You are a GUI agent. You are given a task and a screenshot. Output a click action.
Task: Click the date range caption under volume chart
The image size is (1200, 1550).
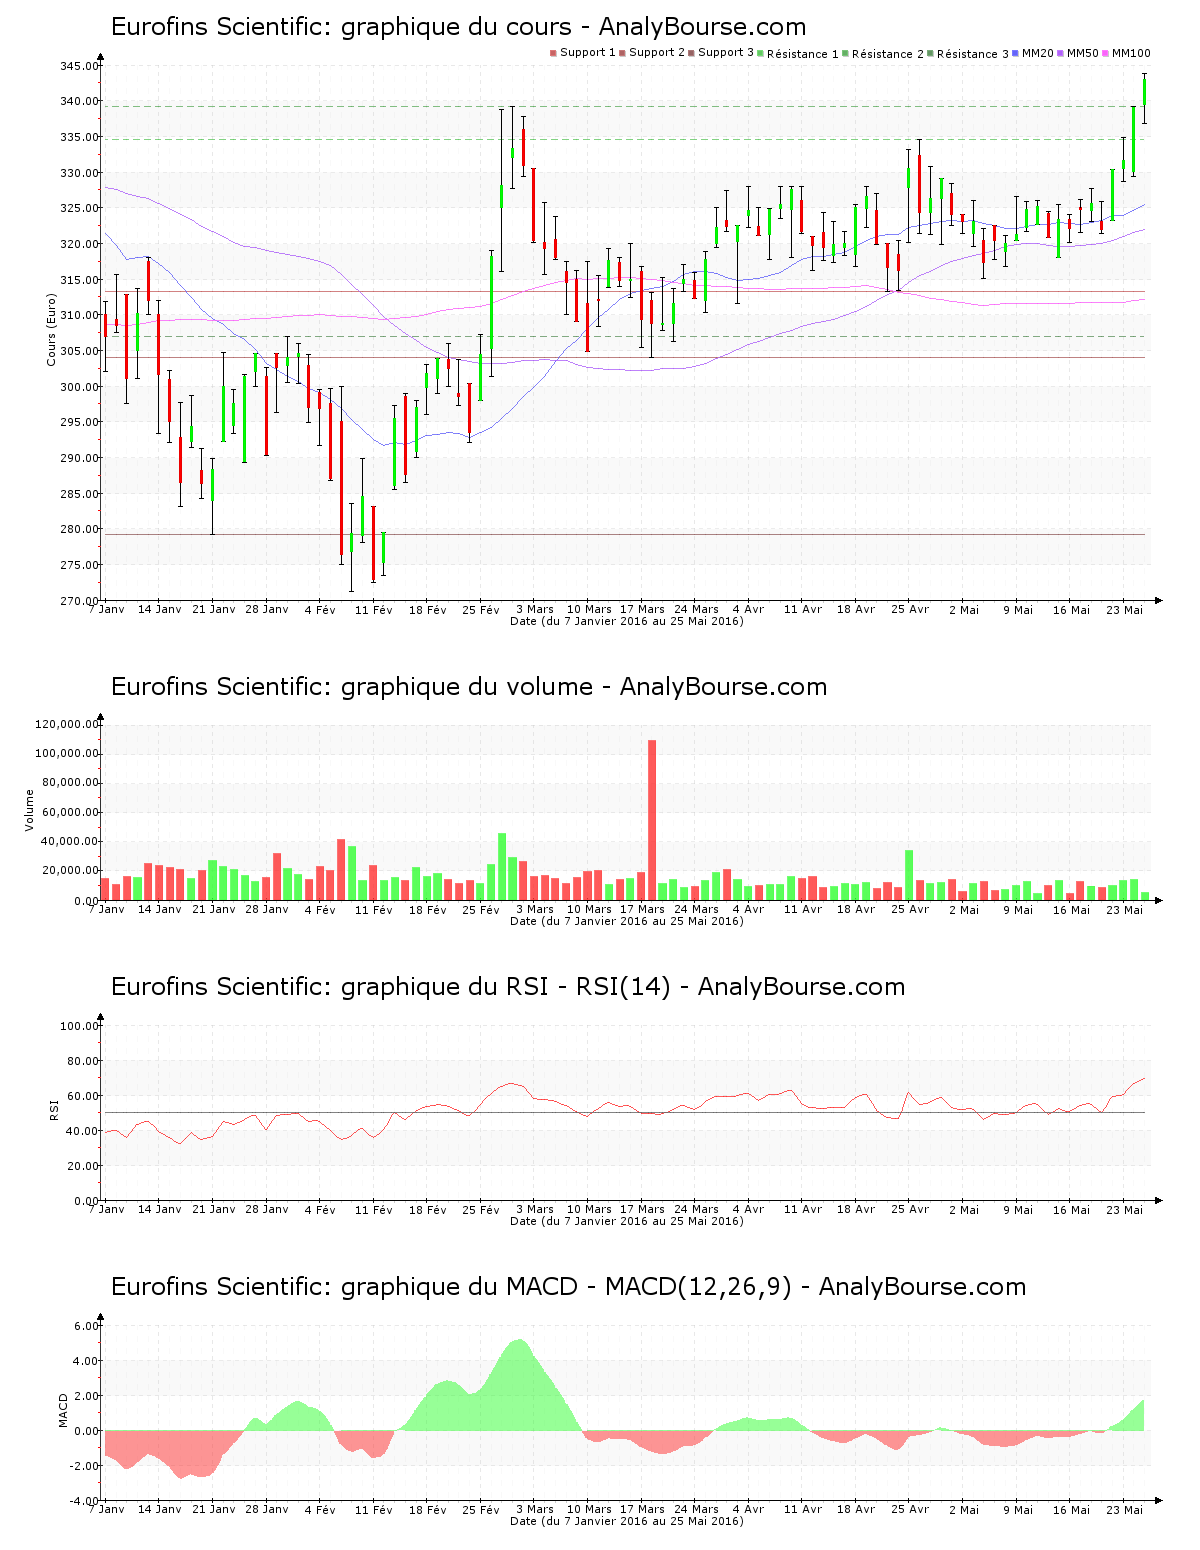coord(627,921)
